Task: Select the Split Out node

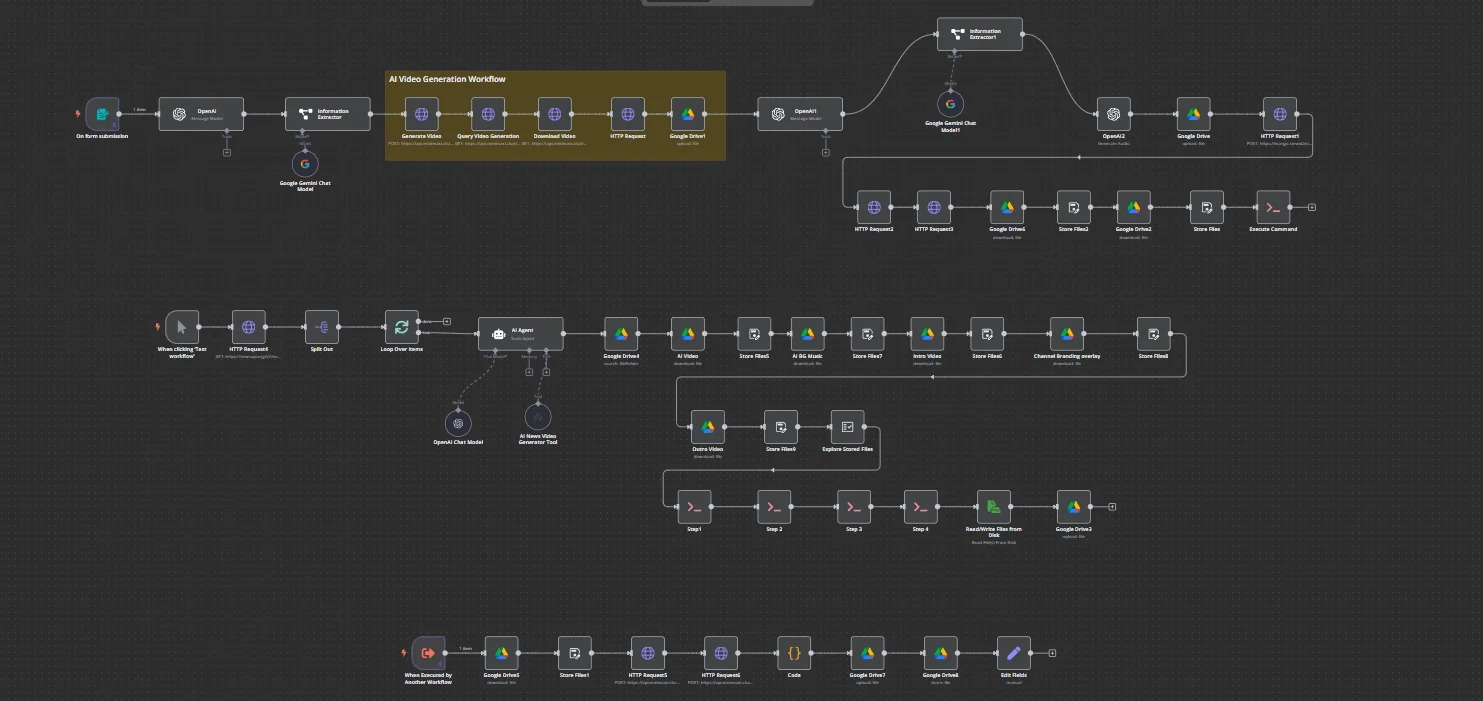Action: [322, 327]
